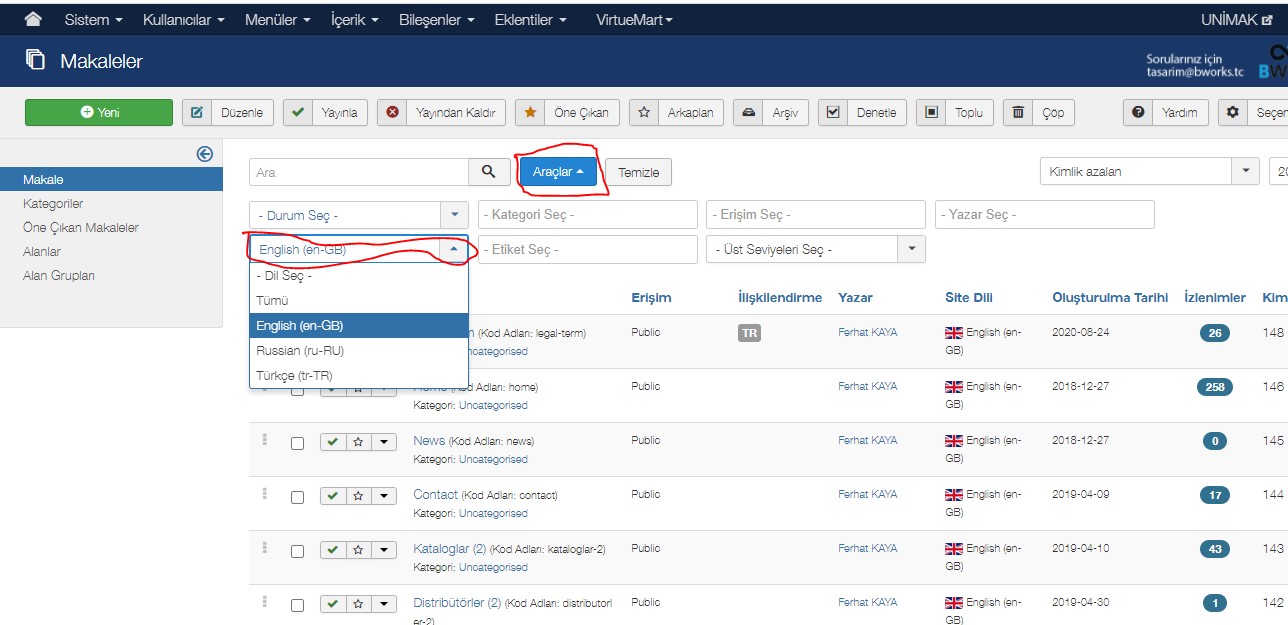The height and width of the screenshot is (625, 1288).
Task: Click the search magnifier icon
Action: tap(488, 172)
